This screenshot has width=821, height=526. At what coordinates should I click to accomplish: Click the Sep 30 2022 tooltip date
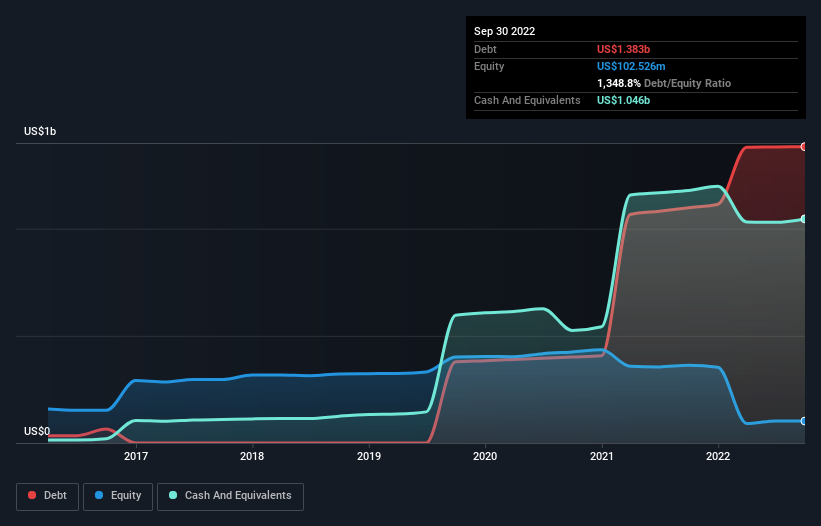click(x=504, y=31)
